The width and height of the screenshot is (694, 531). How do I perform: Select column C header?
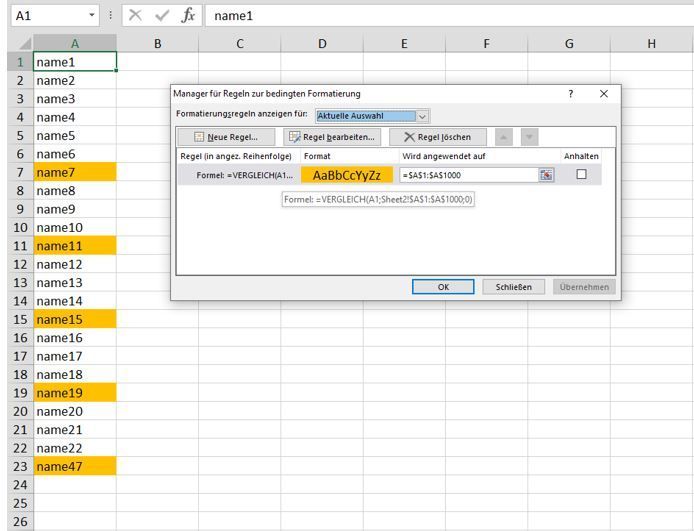(x=239, y=43)
